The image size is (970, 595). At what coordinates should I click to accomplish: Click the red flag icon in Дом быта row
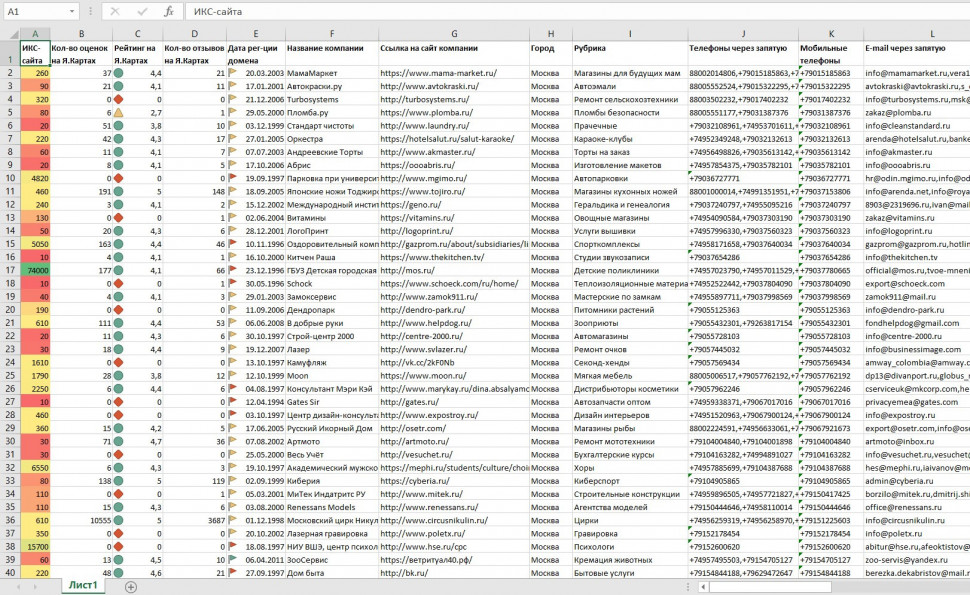coord(233,573)
